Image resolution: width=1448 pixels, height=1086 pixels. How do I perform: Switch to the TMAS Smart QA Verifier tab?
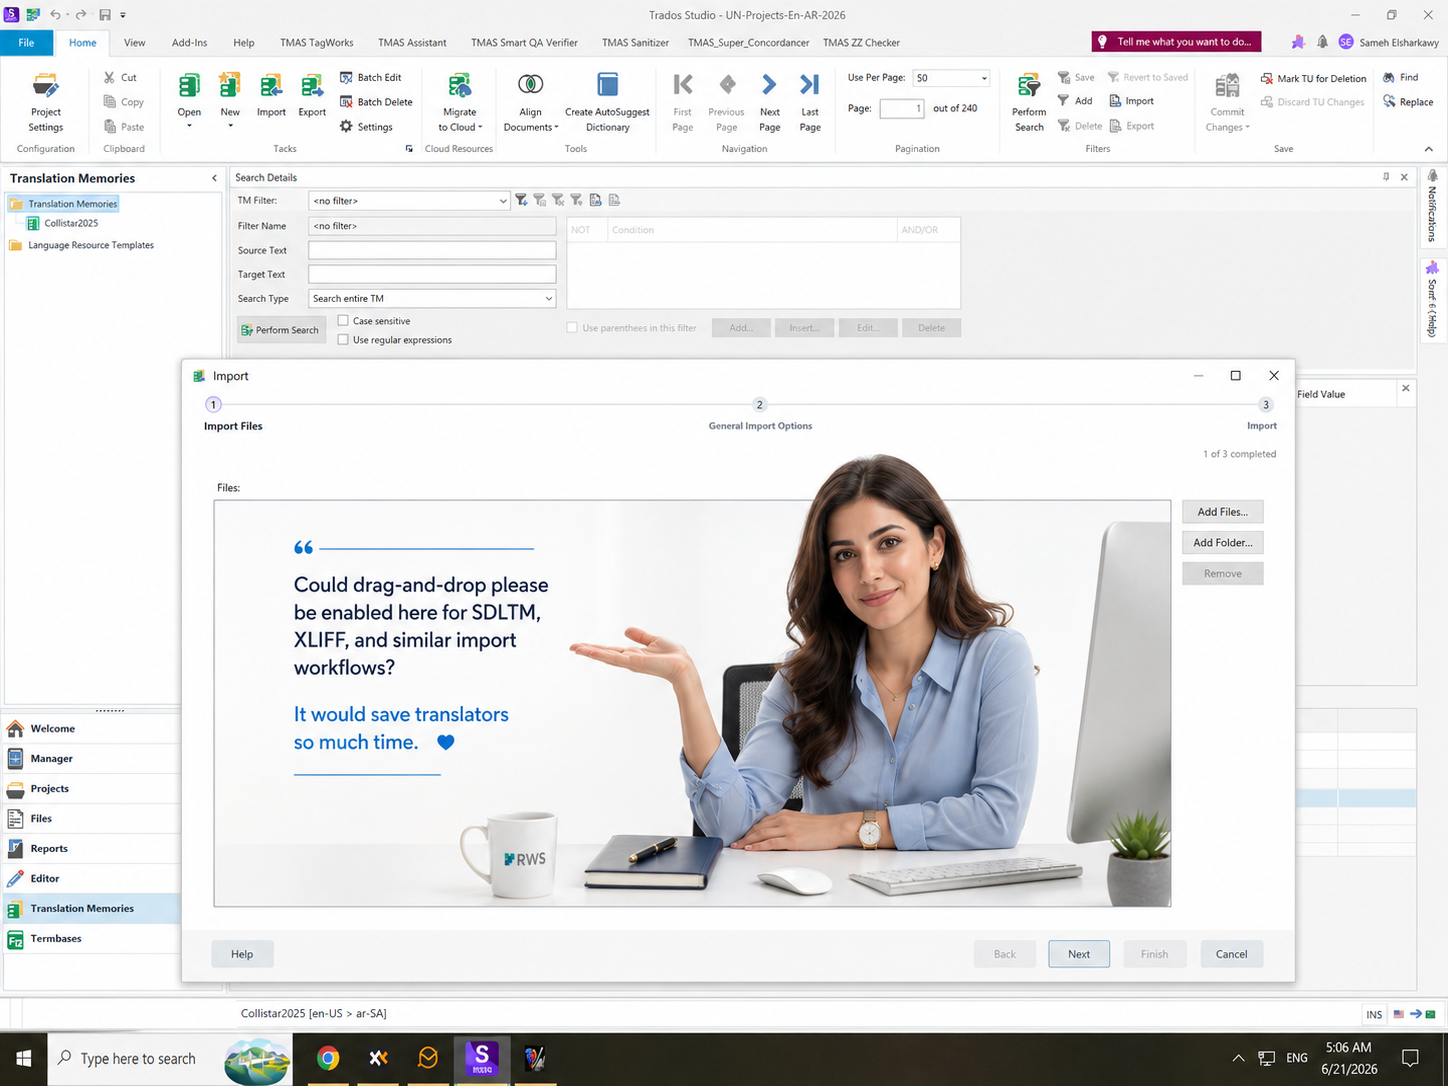tap(524, 42)
